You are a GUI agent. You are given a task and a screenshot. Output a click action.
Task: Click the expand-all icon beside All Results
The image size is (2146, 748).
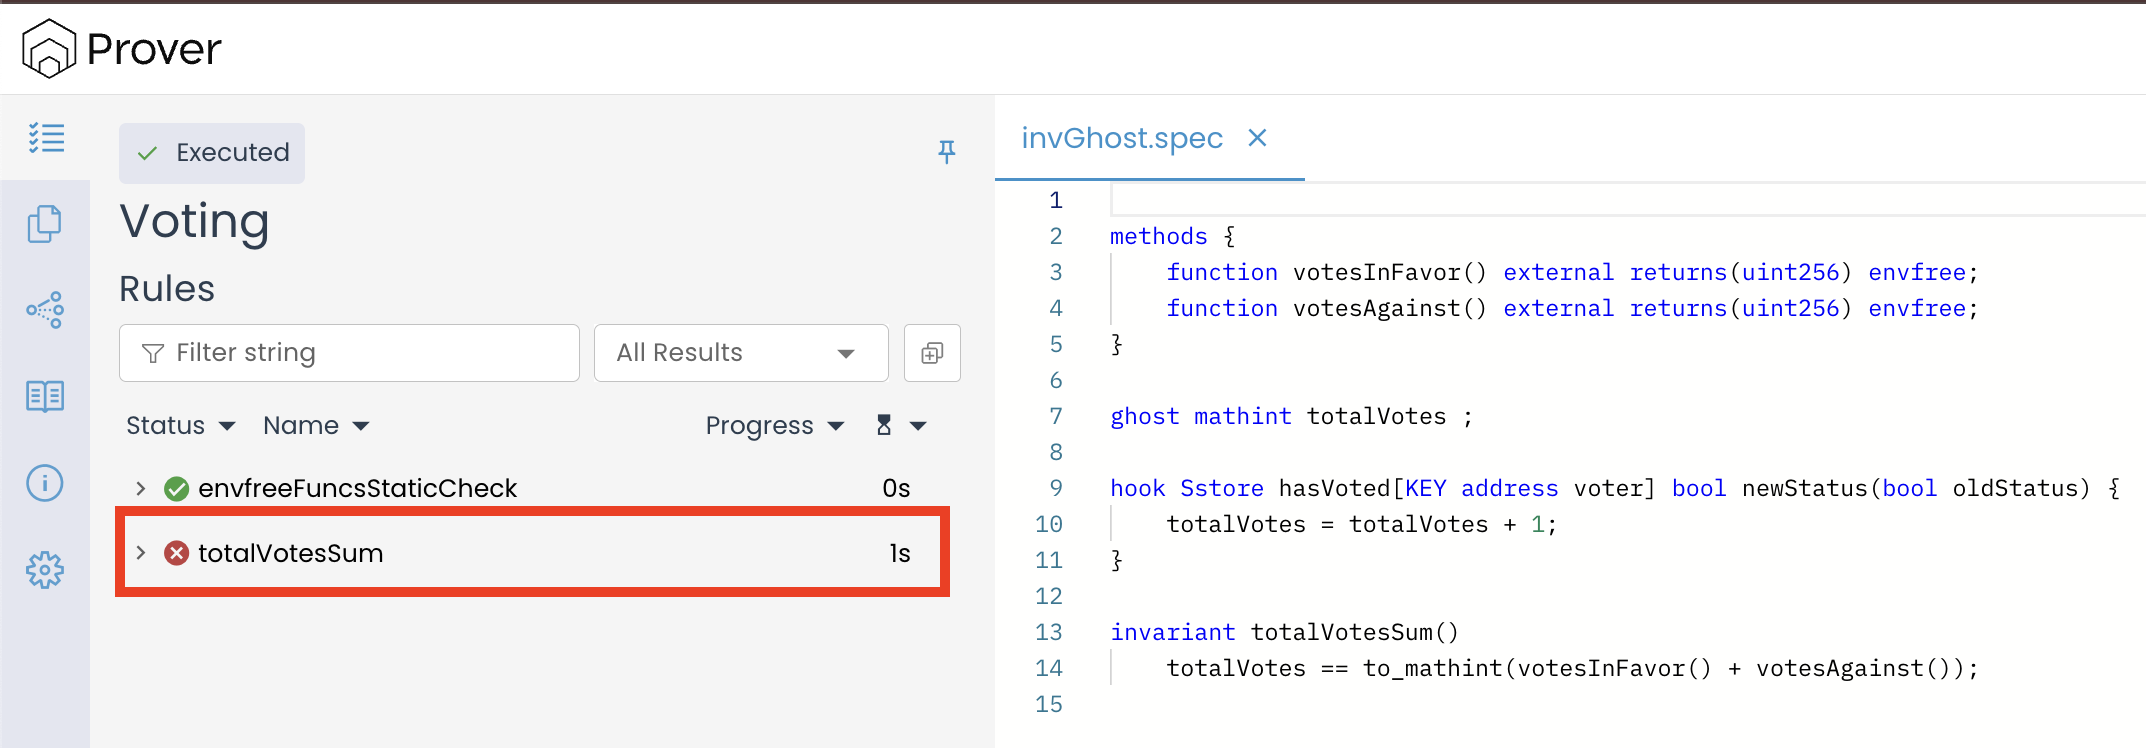click(x=932, y=353)
